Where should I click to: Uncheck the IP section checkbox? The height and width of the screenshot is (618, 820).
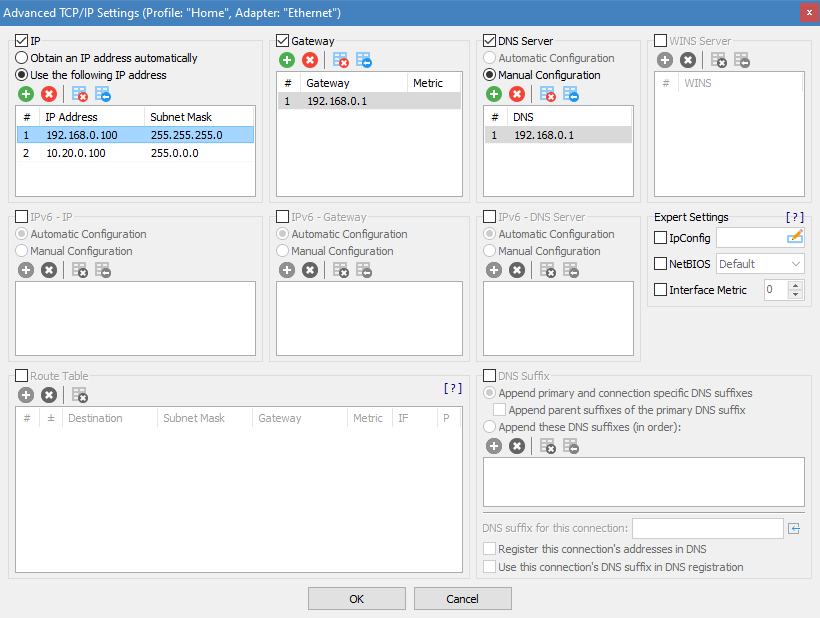(x=21, y=41)
